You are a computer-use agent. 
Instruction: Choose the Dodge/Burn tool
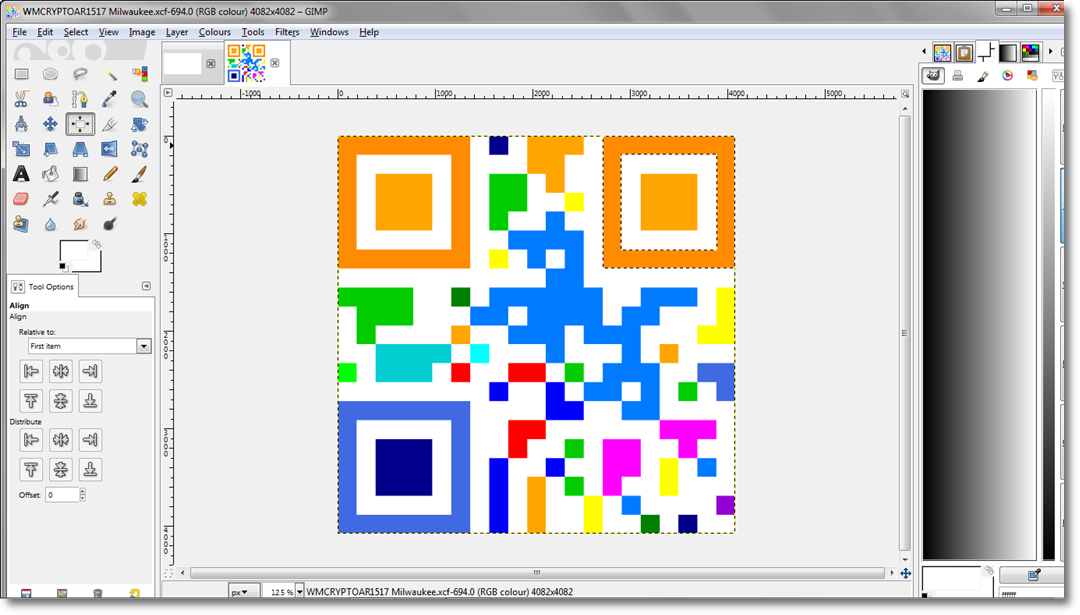pos(110,224)
